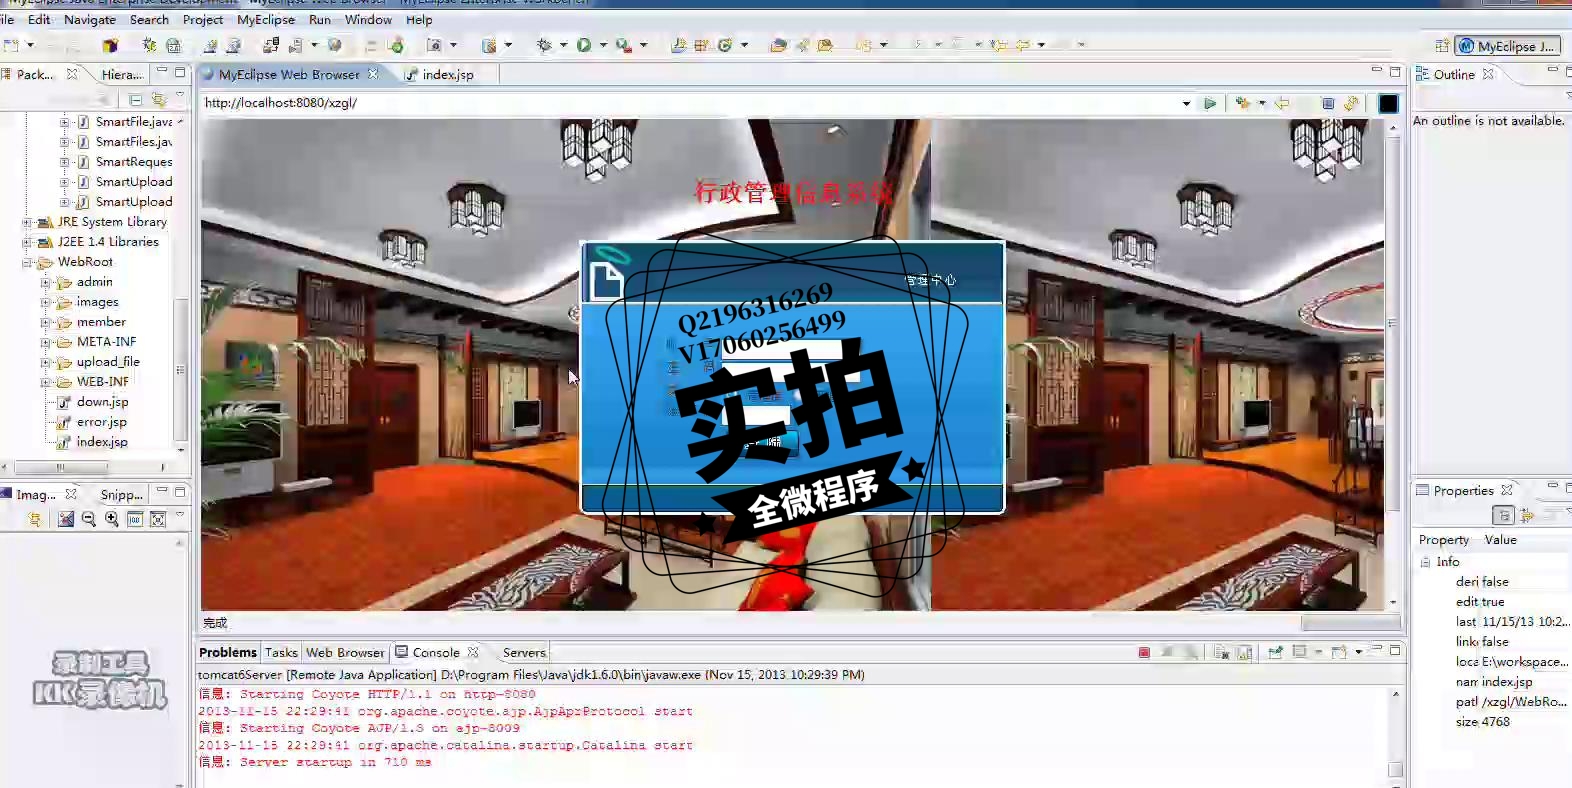
Task: Click the Show Advanced Properties icon in Properties
Action: 1527,515
